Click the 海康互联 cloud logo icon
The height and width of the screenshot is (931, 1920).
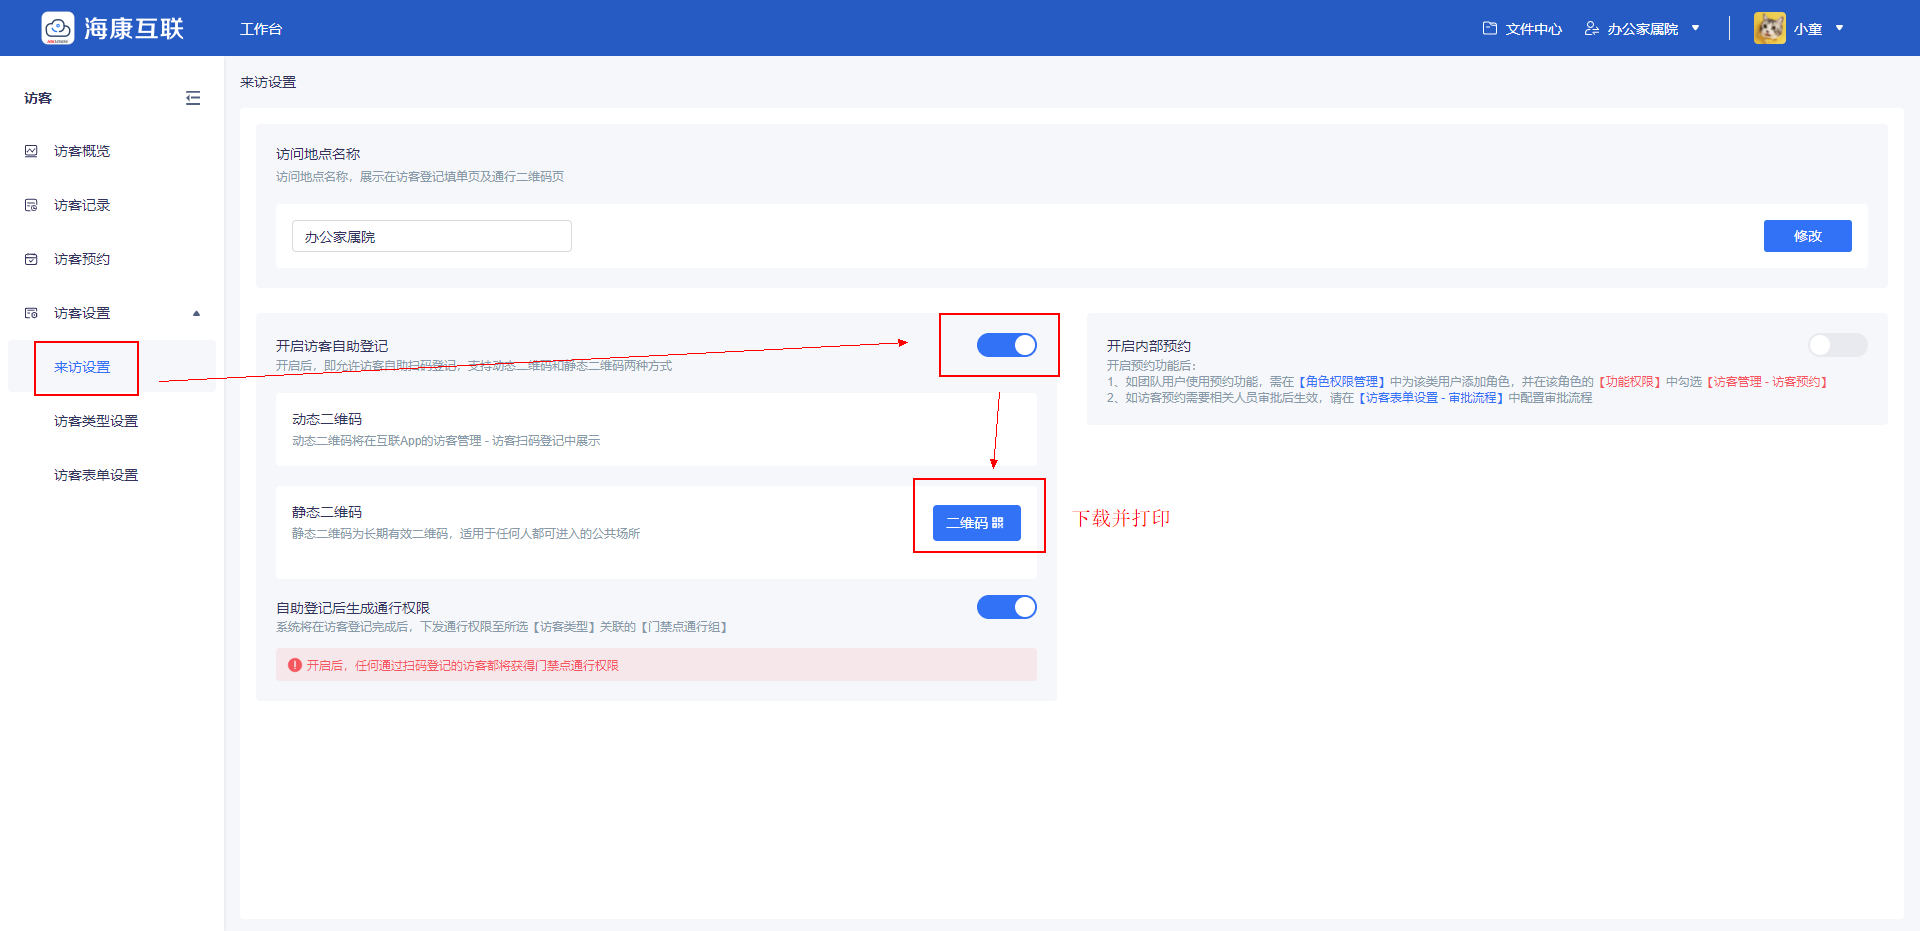pyautogui.click(x=58, y=28)
